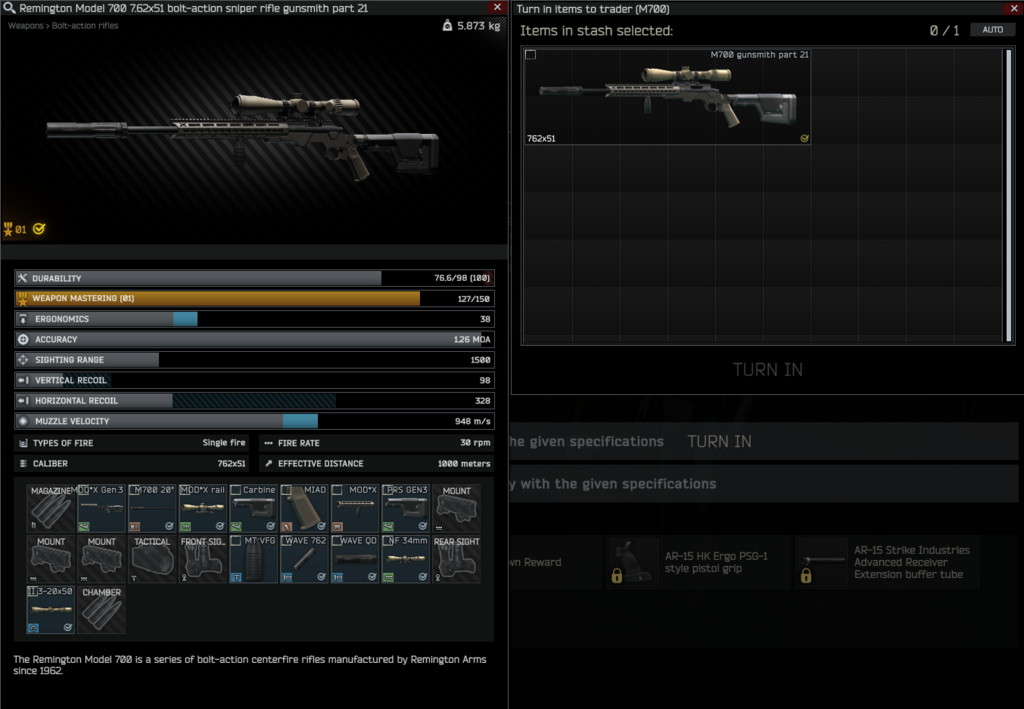
Task: Click the CHAMBER slot icon
Action: point(101,610)
